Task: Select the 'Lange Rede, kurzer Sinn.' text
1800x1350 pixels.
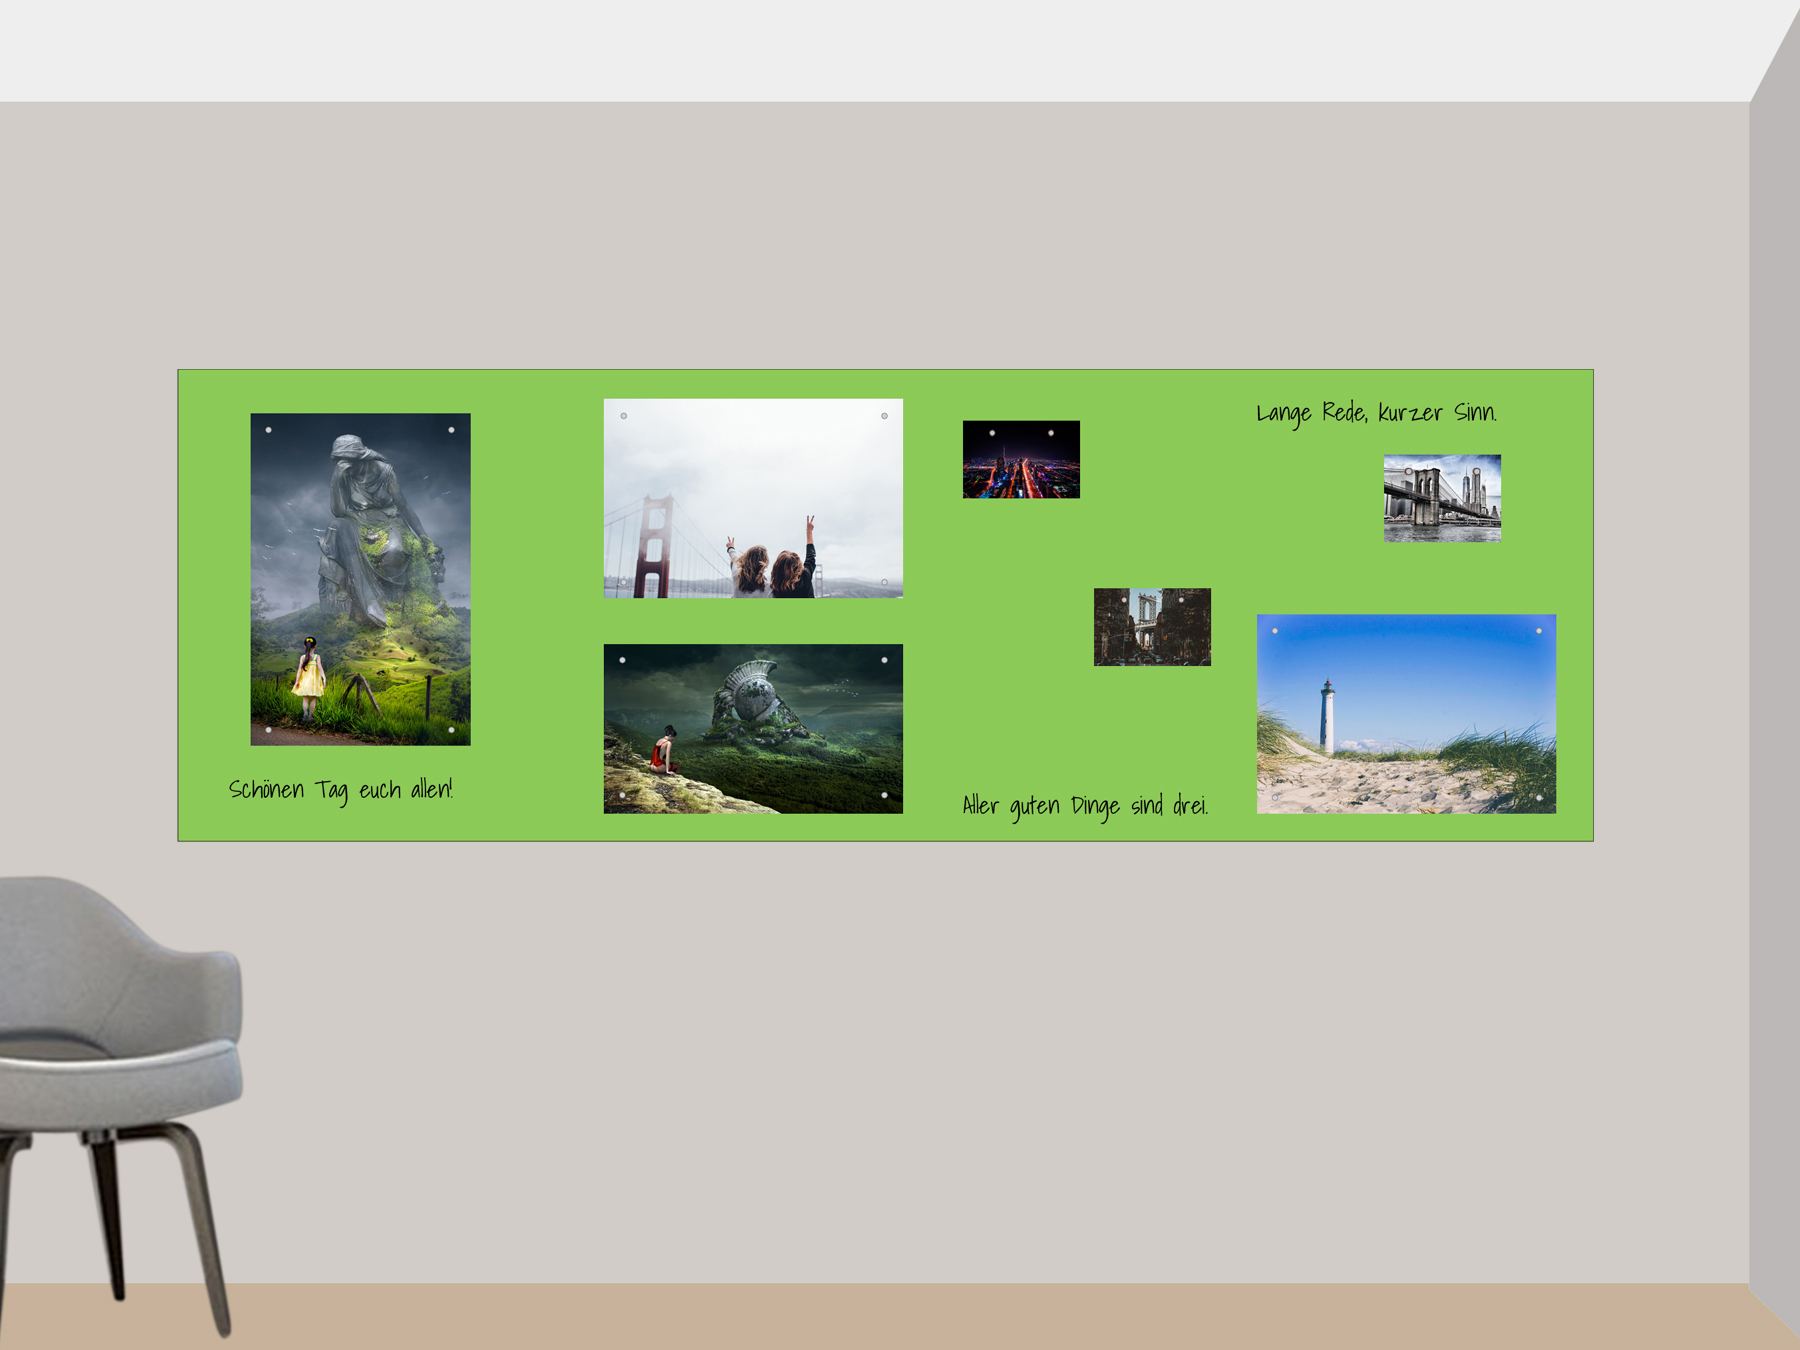Action: [x=1375, y=413]
